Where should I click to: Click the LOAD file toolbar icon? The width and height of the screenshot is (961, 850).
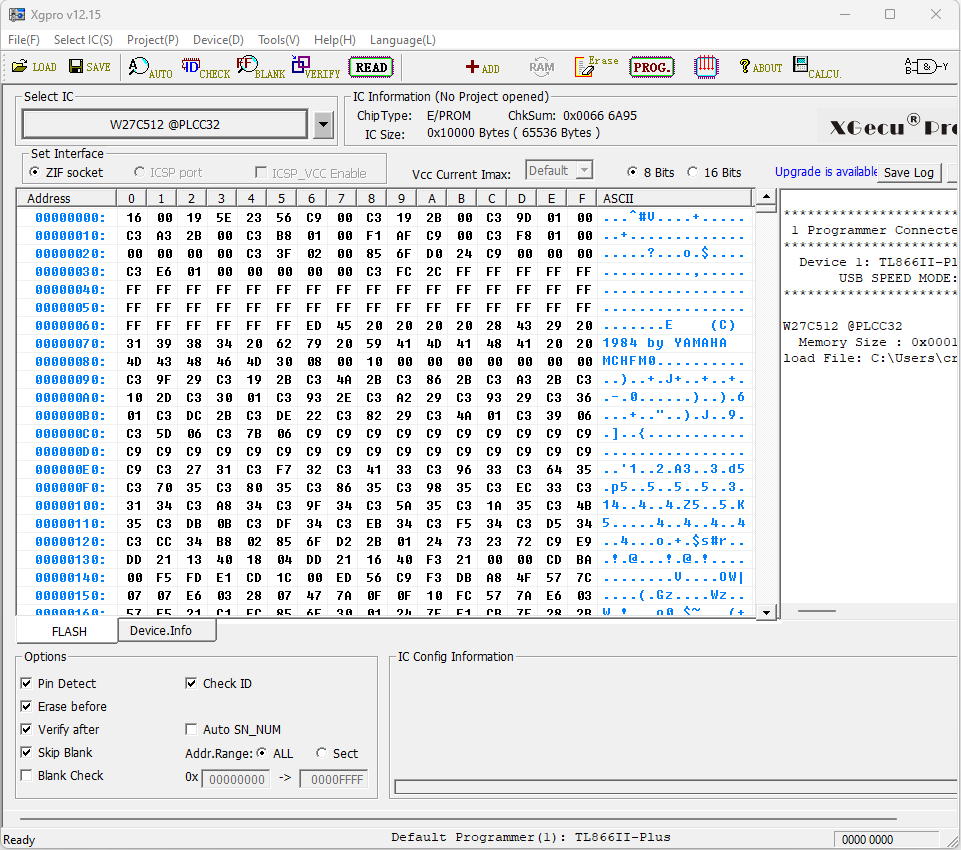[34, 67]
